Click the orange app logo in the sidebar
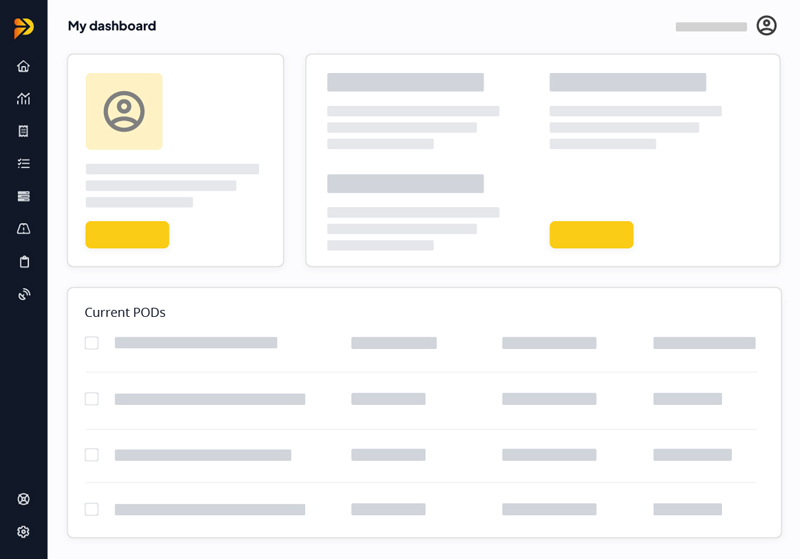The width and height of the screenshot is (800, 559). click(x=24, y=28)
